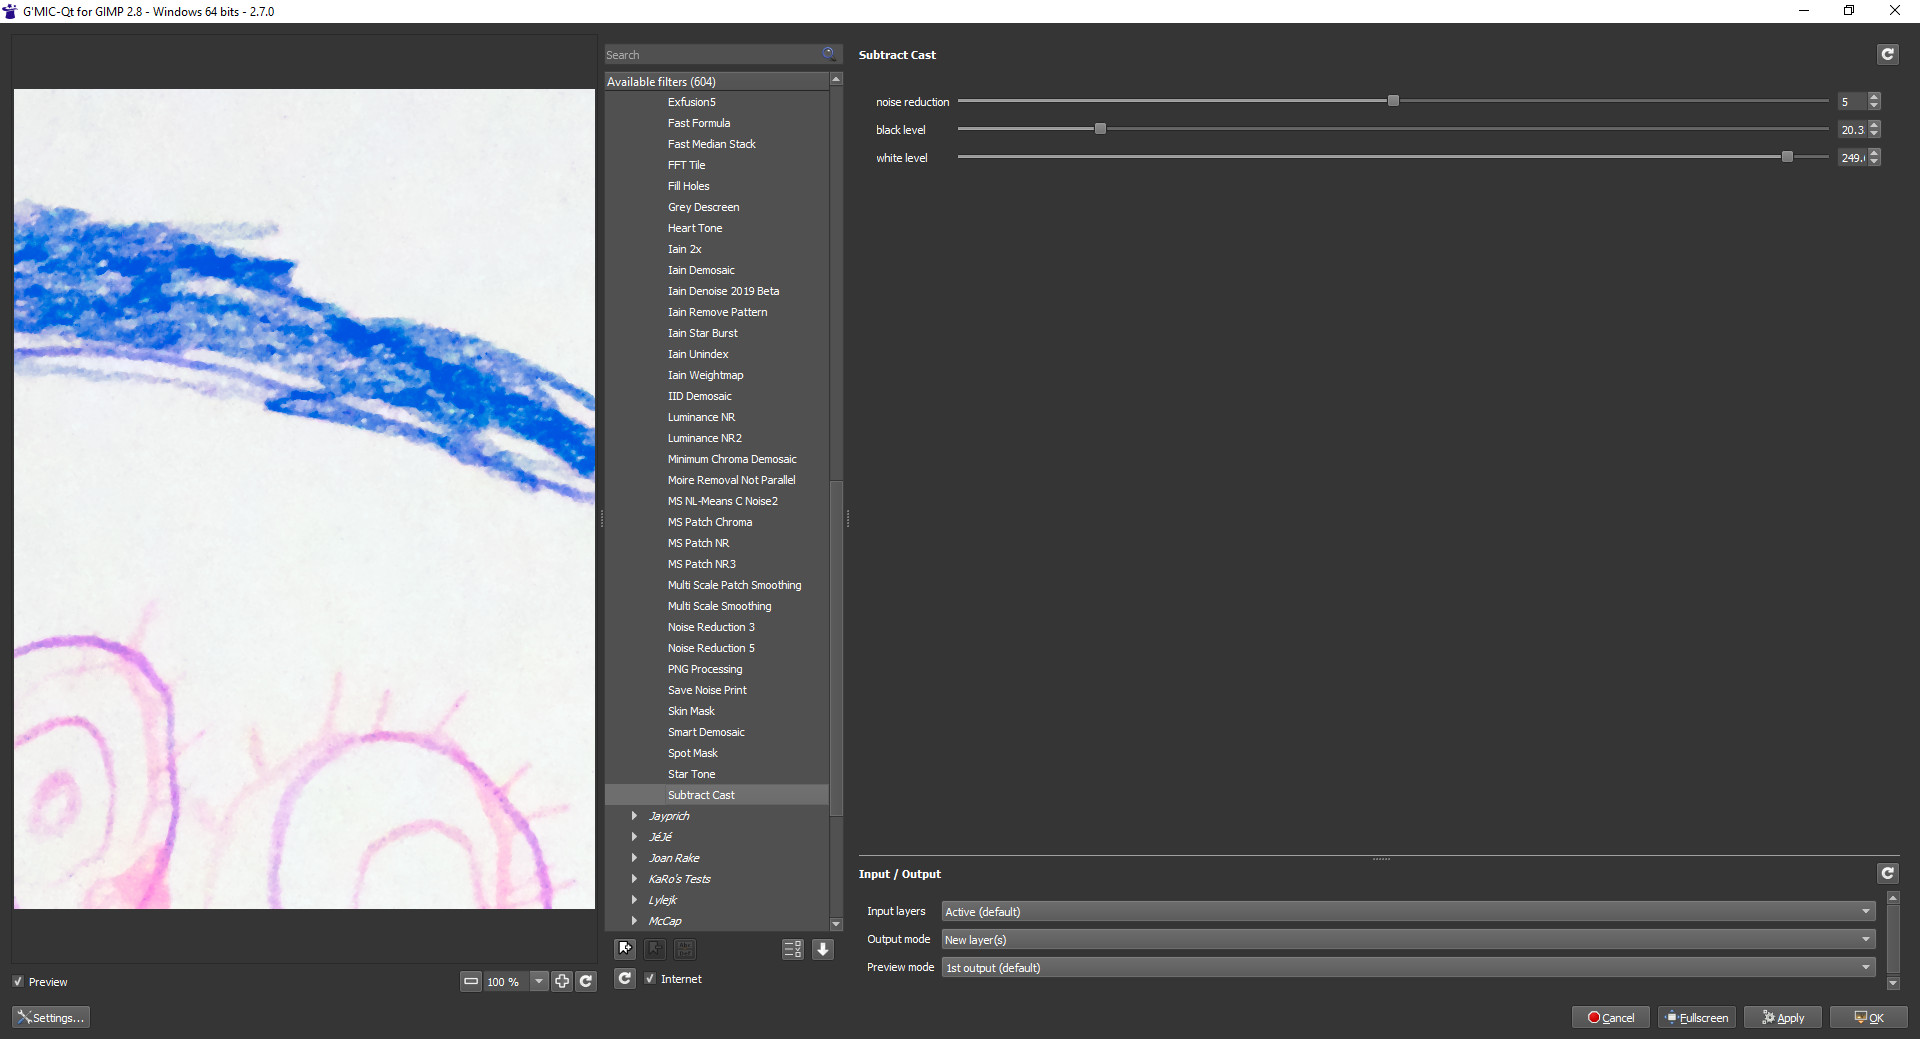Expand the Jayprich filter category
Image resolution: width=1920 pixels, height=1039 pixels.
[x=634, y=816]
